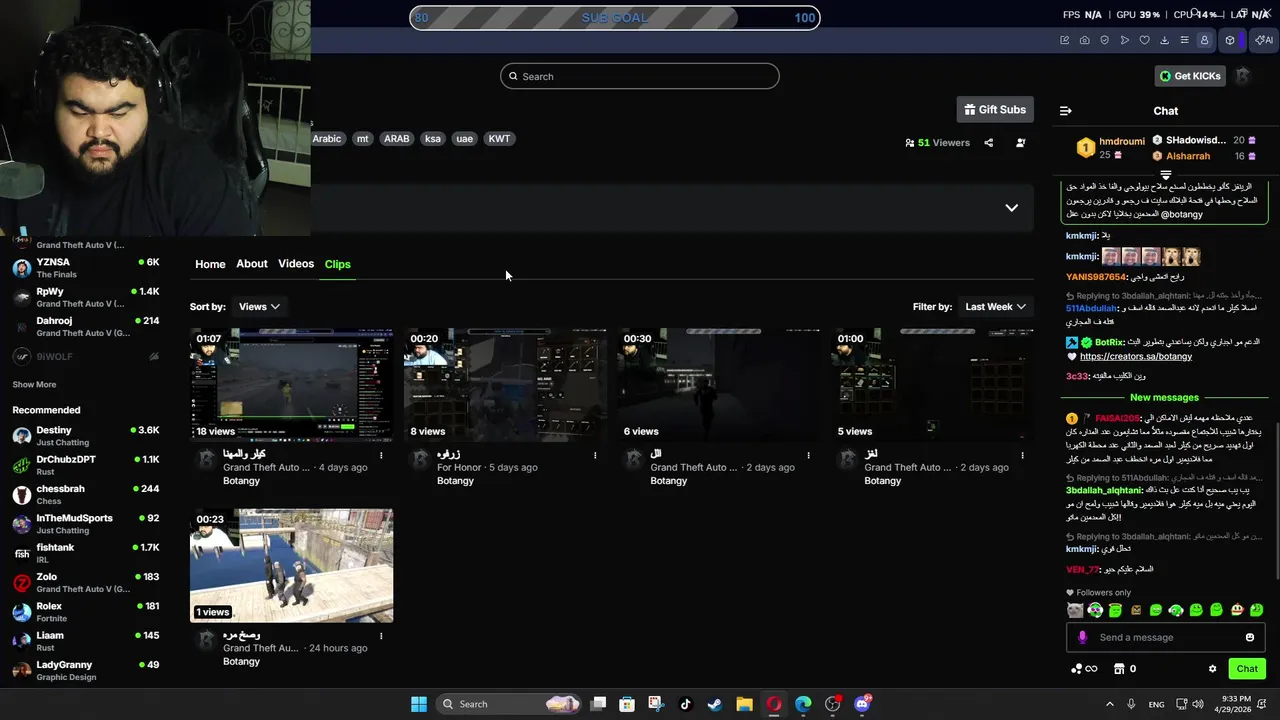Click the Get KICKs button
This screenshot has height=720, width=1280.
coord(1190,76)
